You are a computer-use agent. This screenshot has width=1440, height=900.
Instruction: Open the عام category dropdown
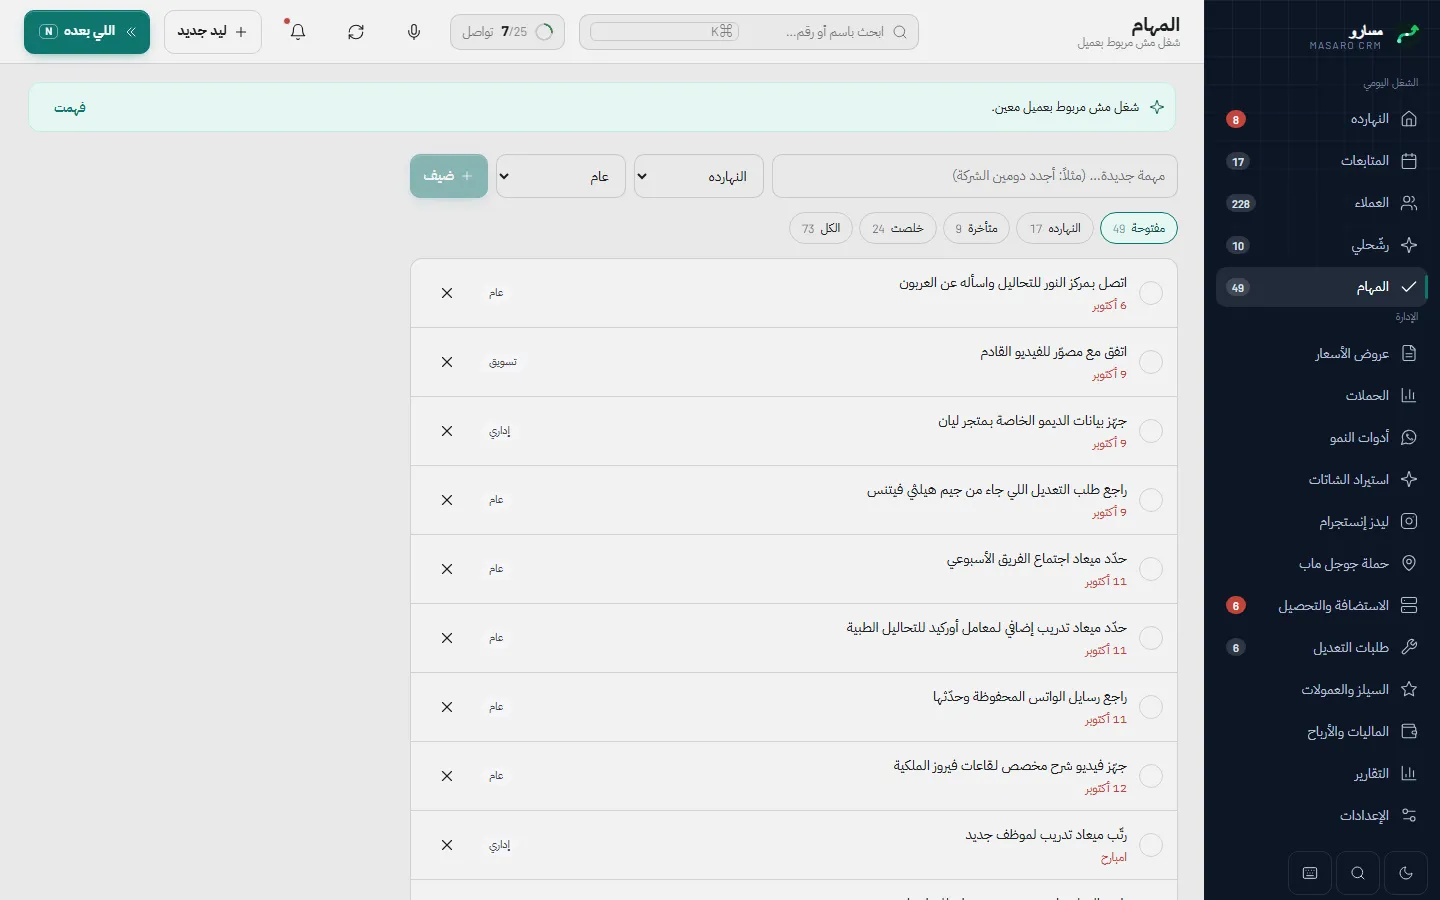pyautogui.click(x=561, y=176)
